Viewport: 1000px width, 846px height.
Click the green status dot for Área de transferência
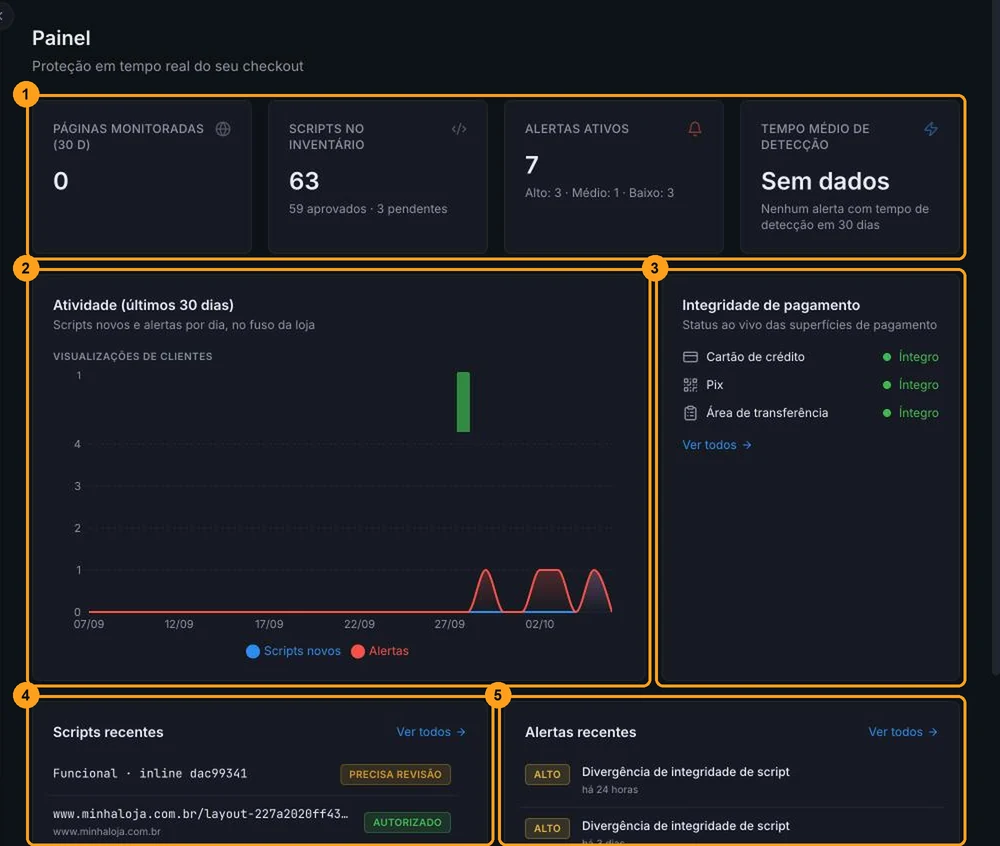click(886, 413)
